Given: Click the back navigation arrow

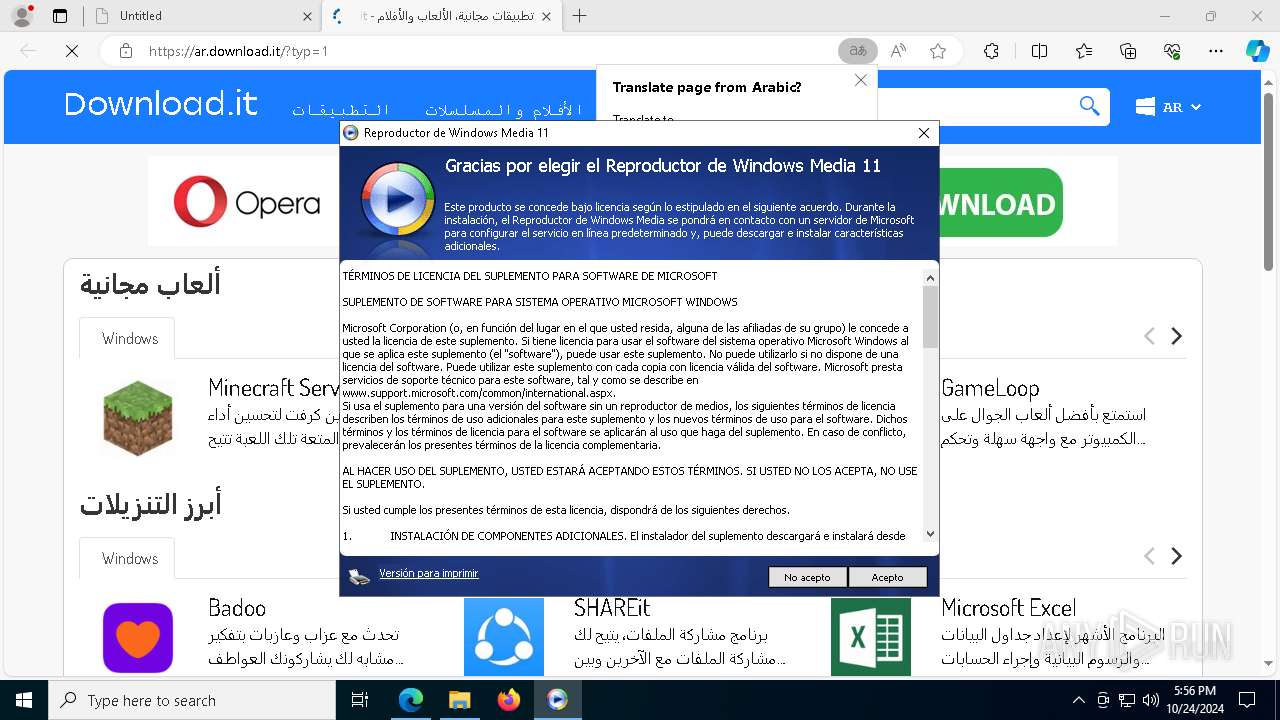Looking at the screenshot, I should pyautogui.click(x=28, y=51).
